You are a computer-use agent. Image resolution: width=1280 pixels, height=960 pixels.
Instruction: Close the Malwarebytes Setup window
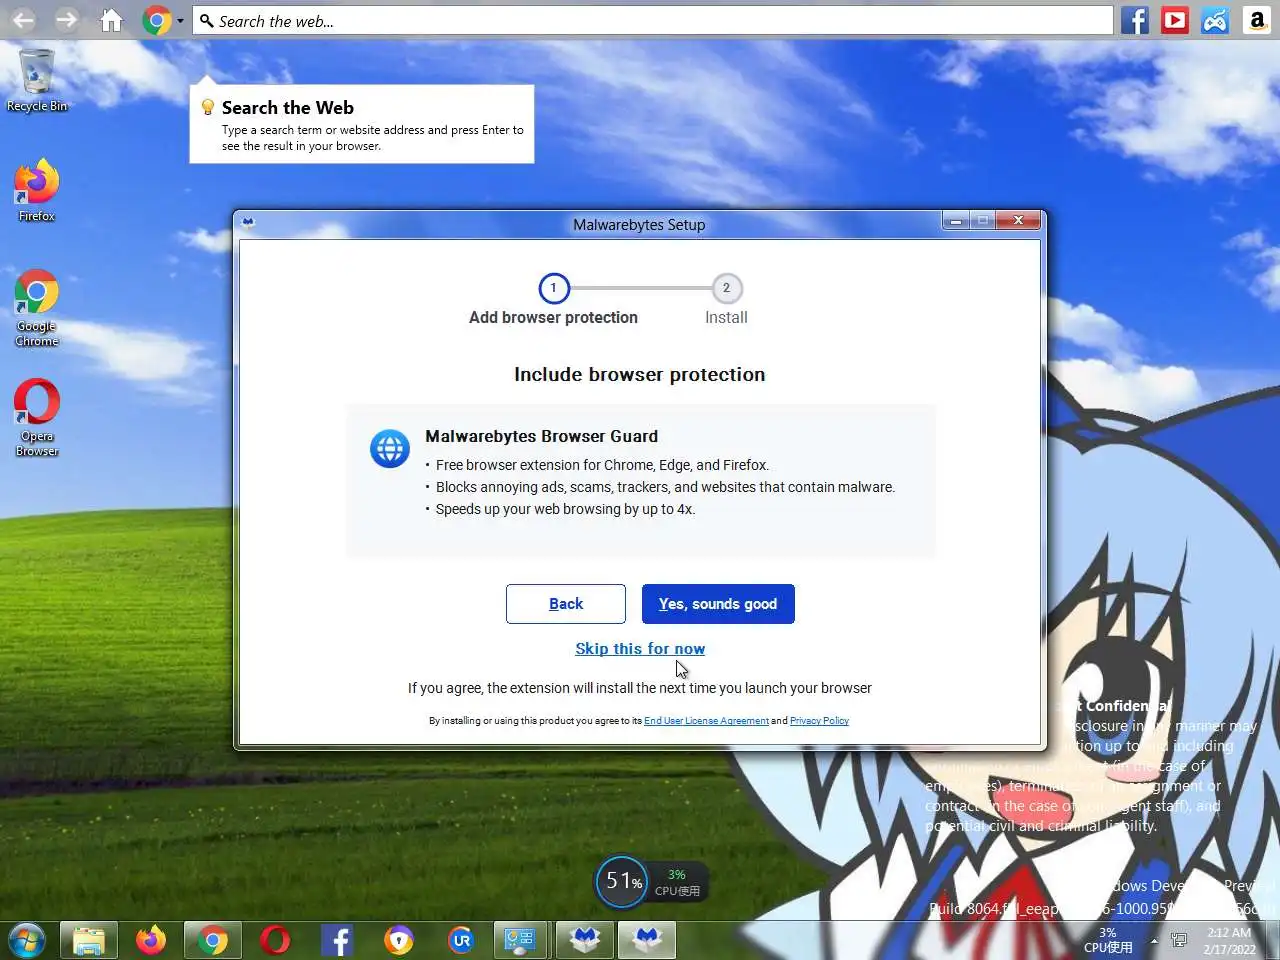click(x=1018, y=221)
